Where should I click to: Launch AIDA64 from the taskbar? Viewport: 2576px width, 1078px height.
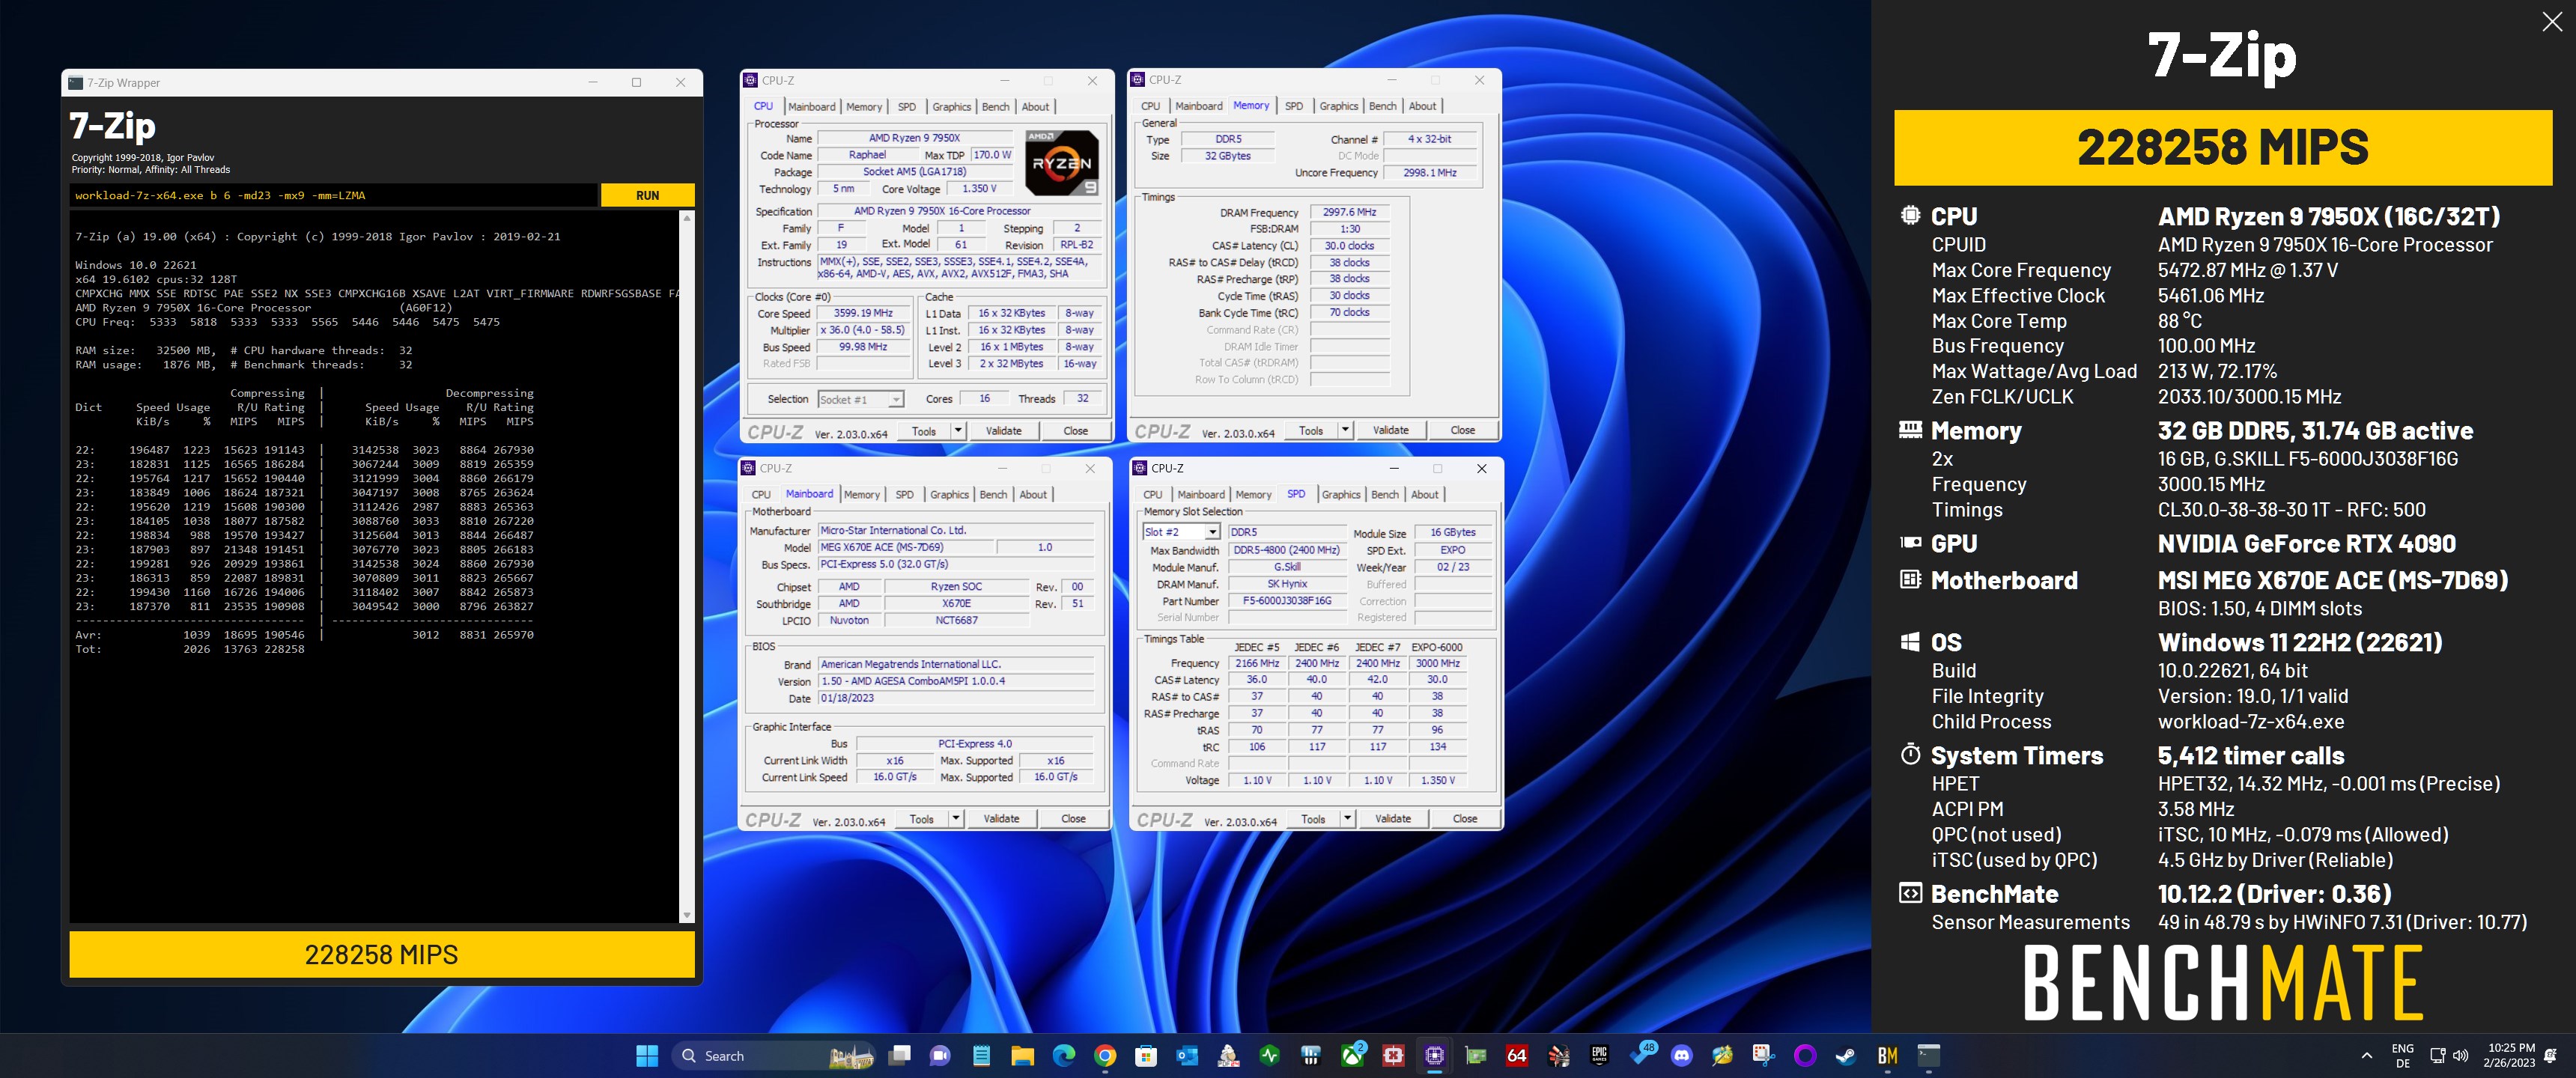[x=1517, y=1055]
